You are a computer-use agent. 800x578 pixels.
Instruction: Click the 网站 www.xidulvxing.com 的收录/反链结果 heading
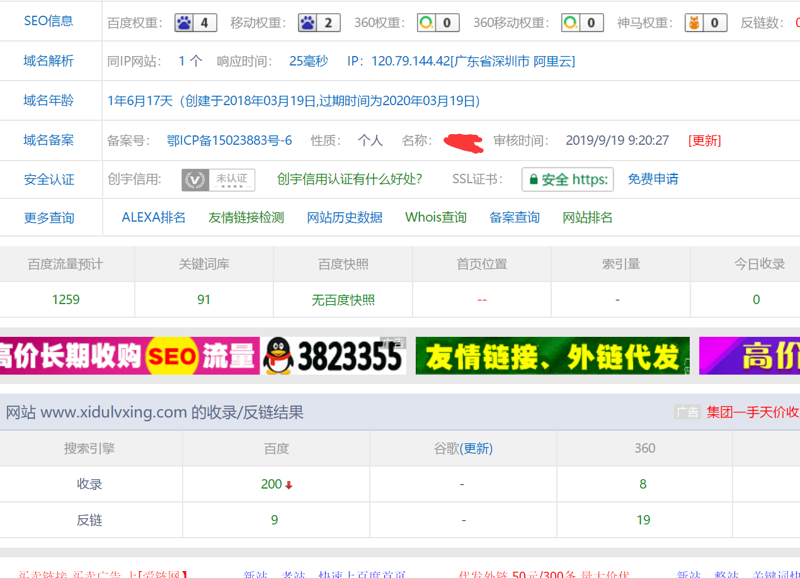pyautogui.click(x=155, y=412)
